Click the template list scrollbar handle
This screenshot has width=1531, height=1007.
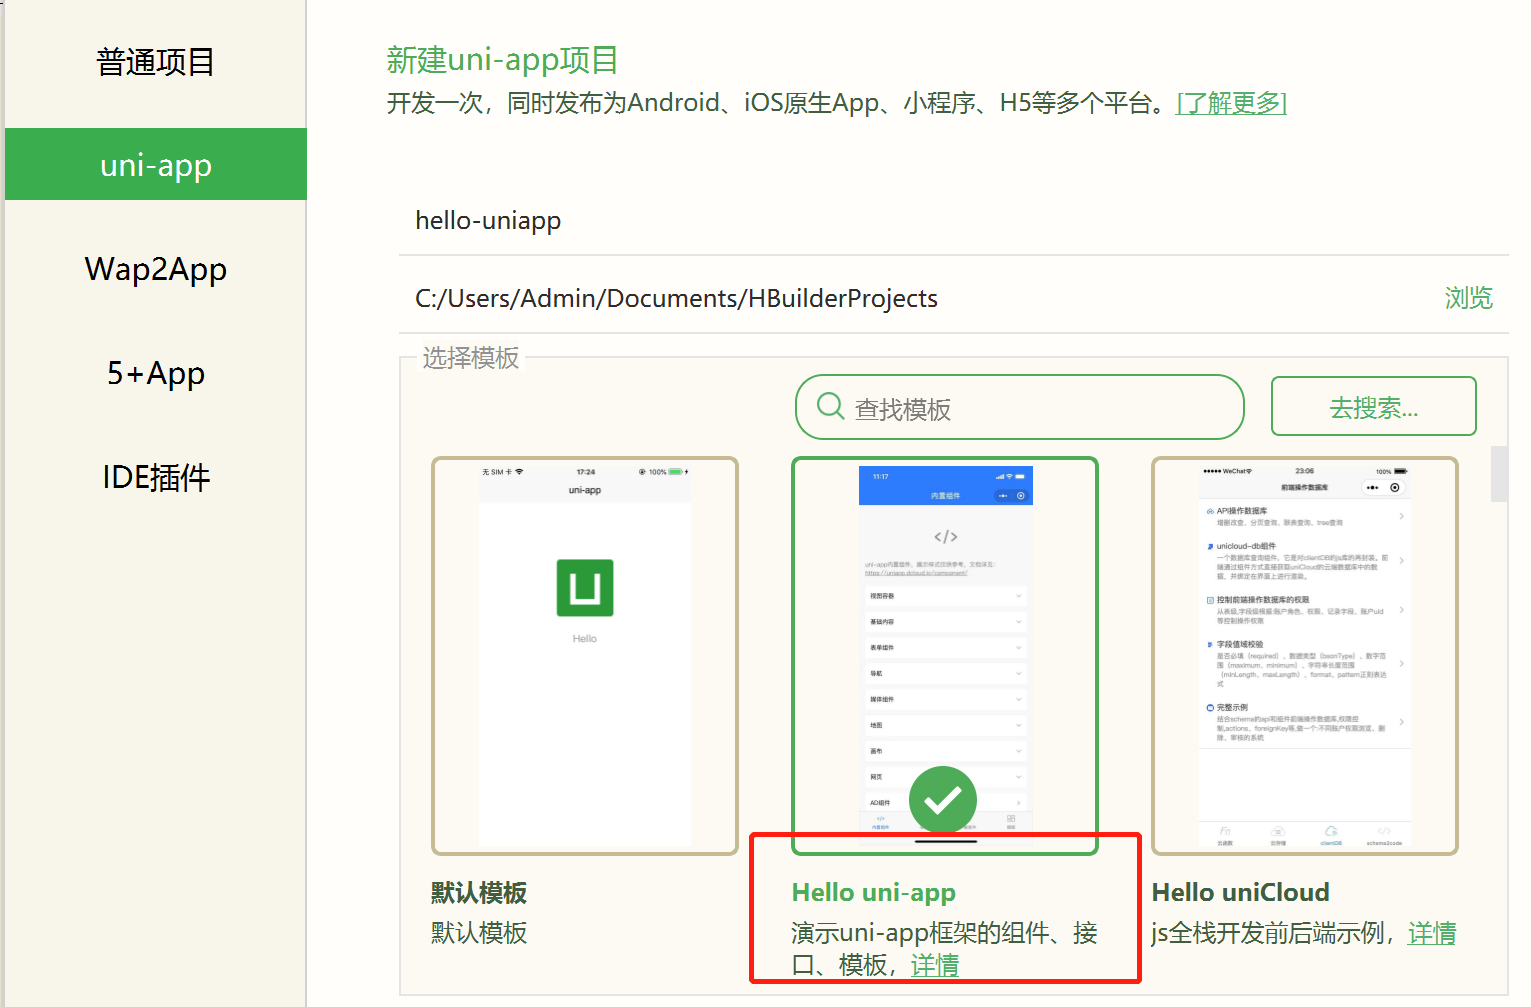1498,474
